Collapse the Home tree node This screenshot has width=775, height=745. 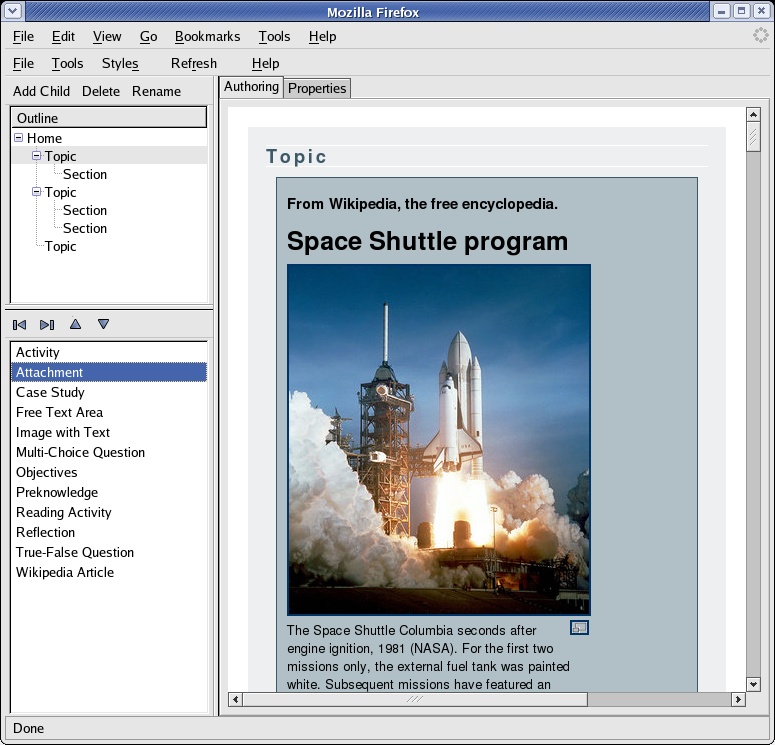tap(18, 137)
